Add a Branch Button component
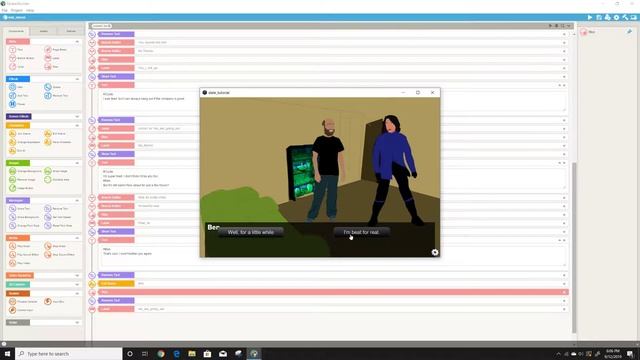Screen dimensions: 640x360 [22, 58]
